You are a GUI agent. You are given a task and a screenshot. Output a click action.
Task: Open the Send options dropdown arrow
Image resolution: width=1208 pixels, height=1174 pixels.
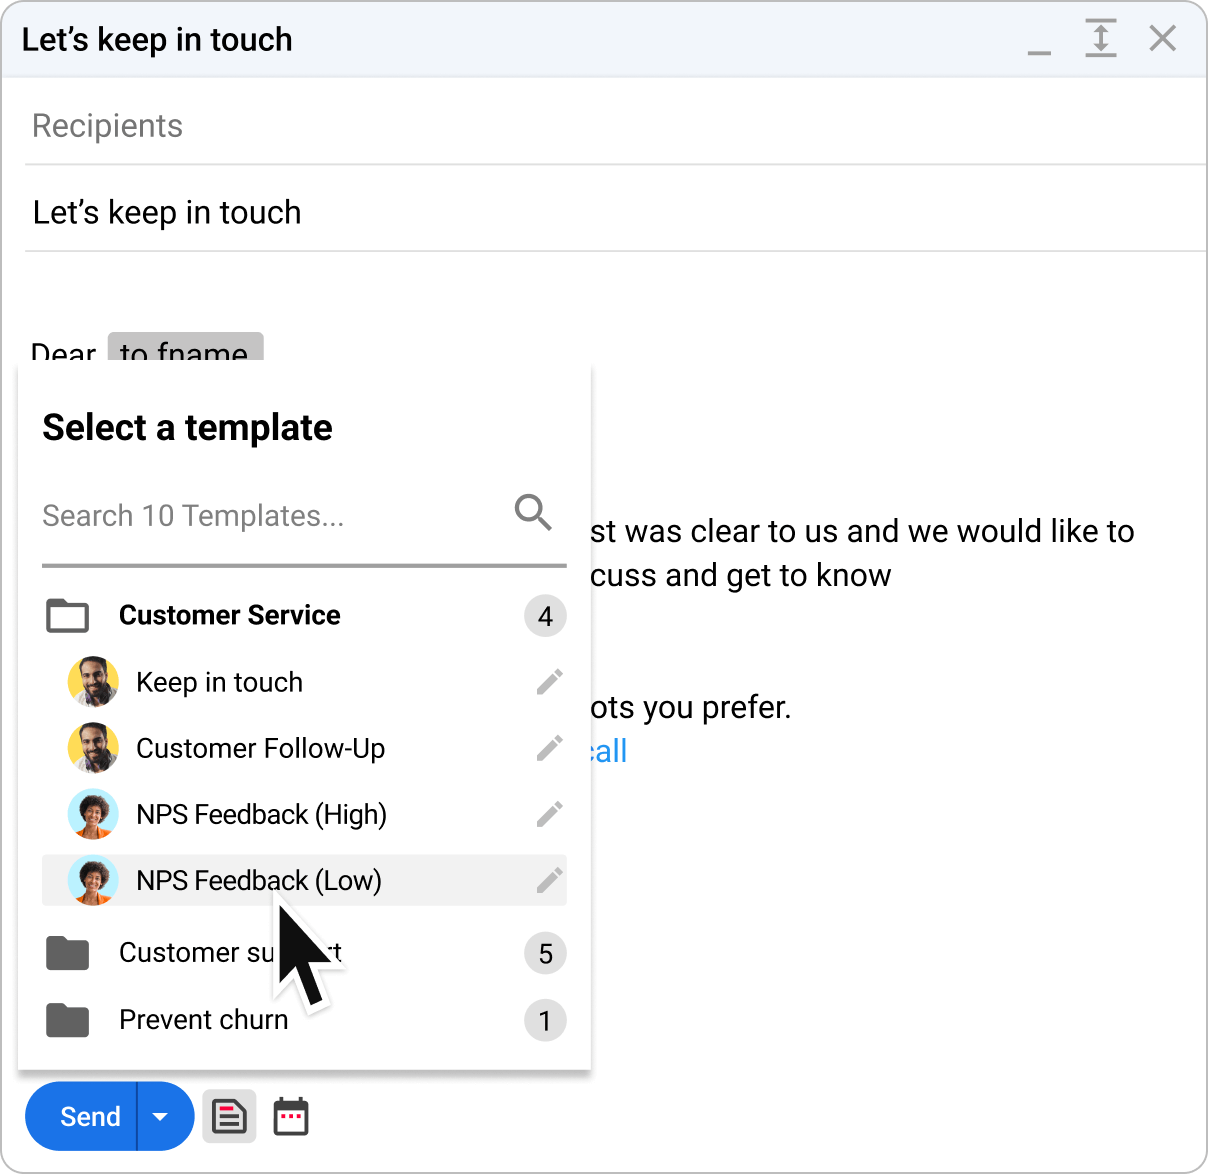point(161,1116)
